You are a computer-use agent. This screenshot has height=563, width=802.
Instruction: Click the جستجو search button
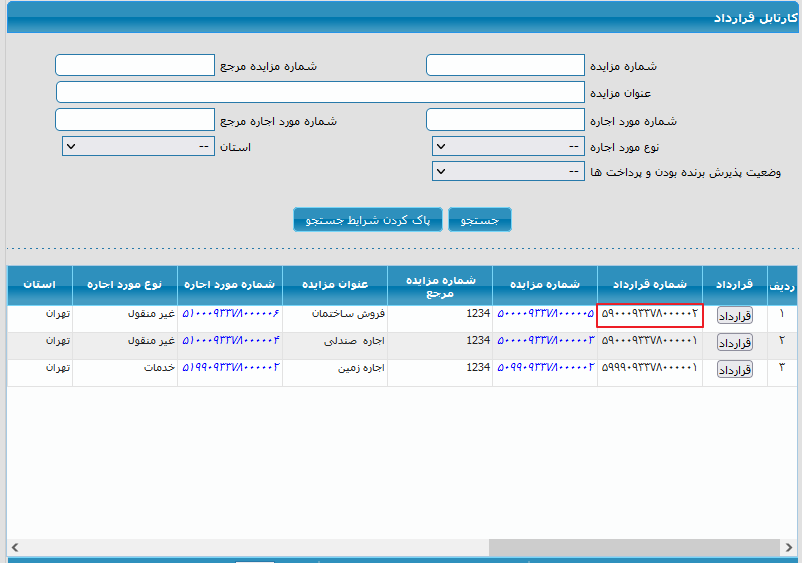point(480,220)
